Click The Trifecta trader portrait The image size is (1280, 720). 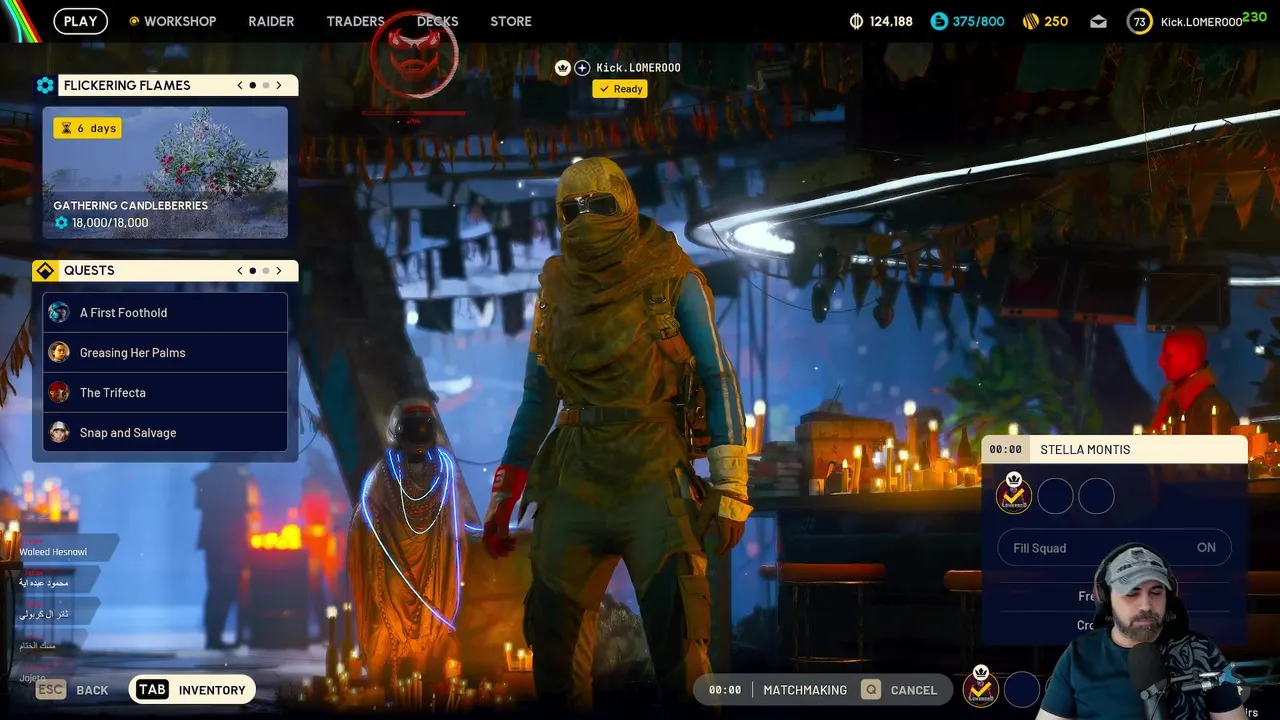click(59, 392)
